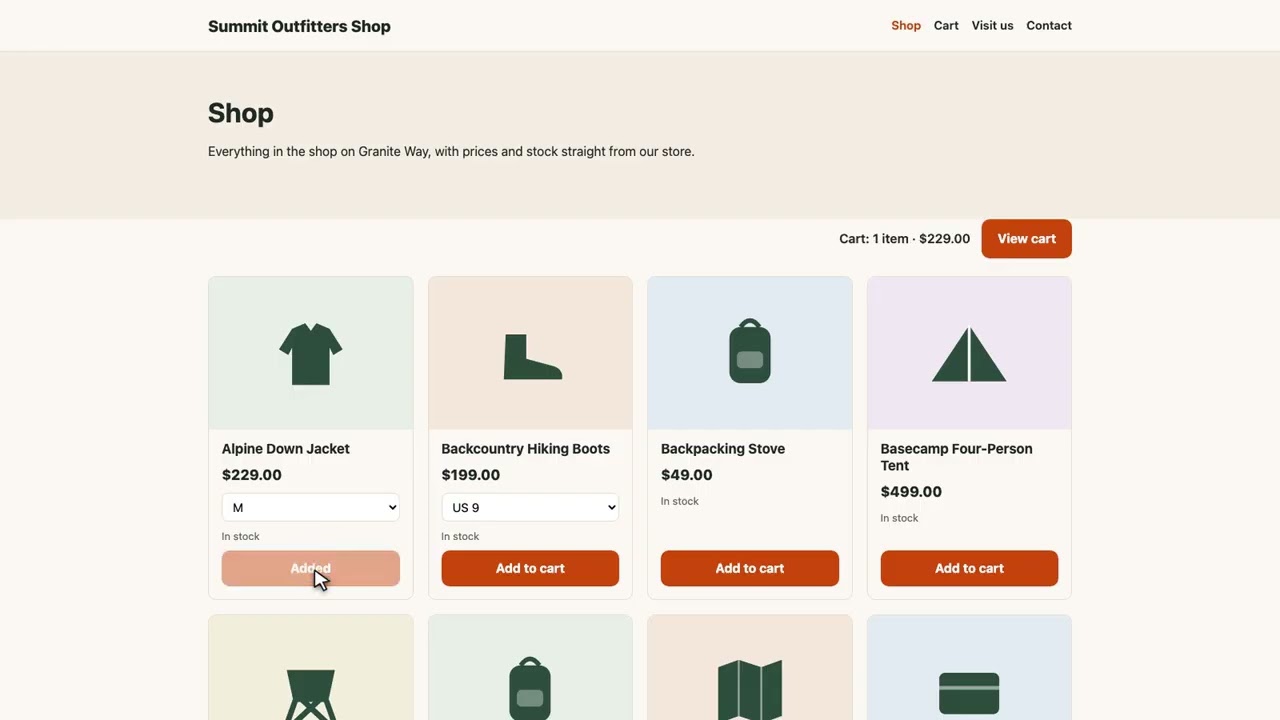This screenshot has height=720, width=1280.
Task: Click the $499.00 price
Action: click(x=911, y=492)
